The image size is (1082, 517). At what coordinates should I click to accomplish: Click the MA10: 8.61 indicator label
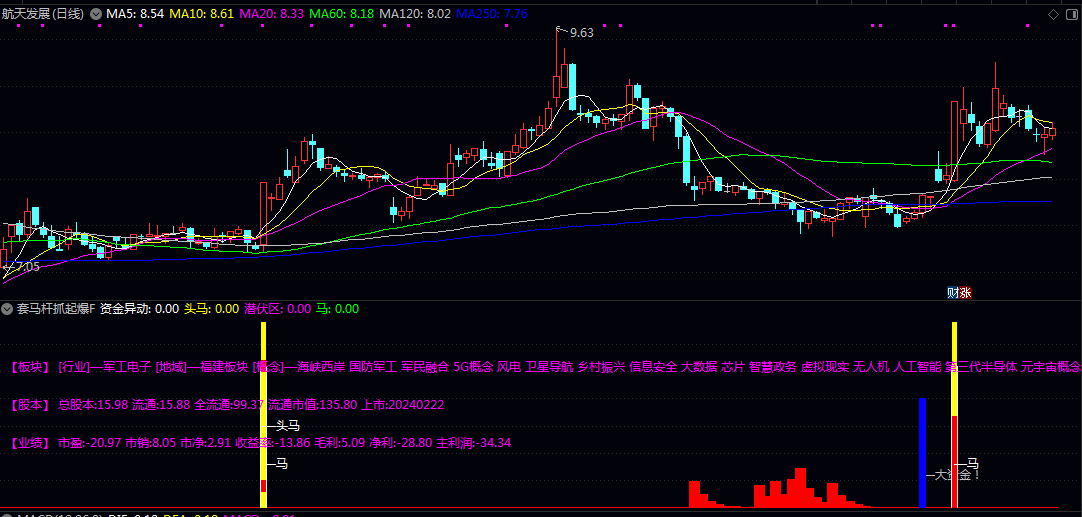(x=201, y=14)
